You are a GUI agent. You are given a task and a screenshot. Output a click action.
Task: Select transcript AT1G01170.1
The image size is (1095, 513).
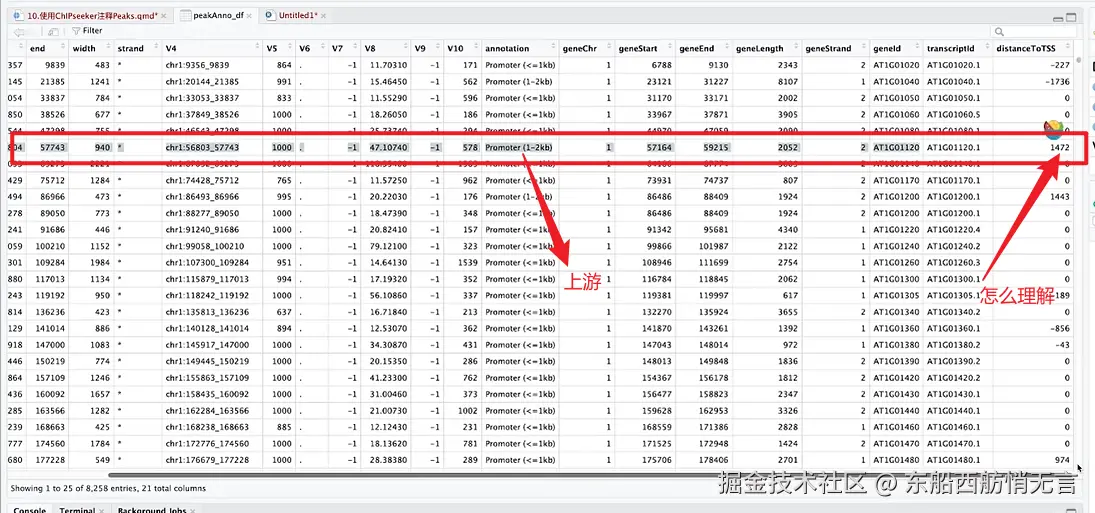click(x=953, y=180)
